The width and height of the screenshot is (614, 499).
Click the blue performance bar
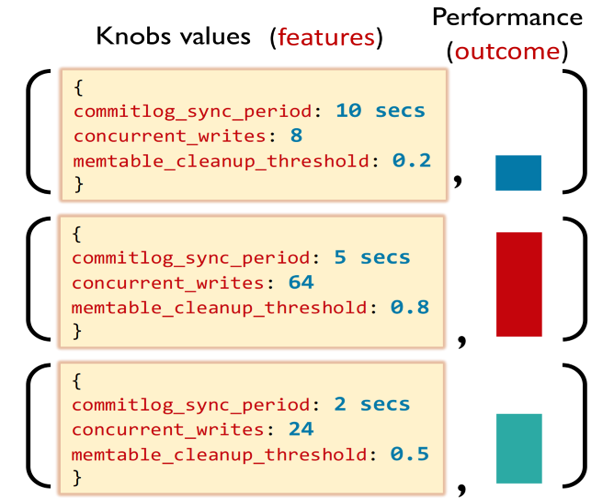(518, 173)
